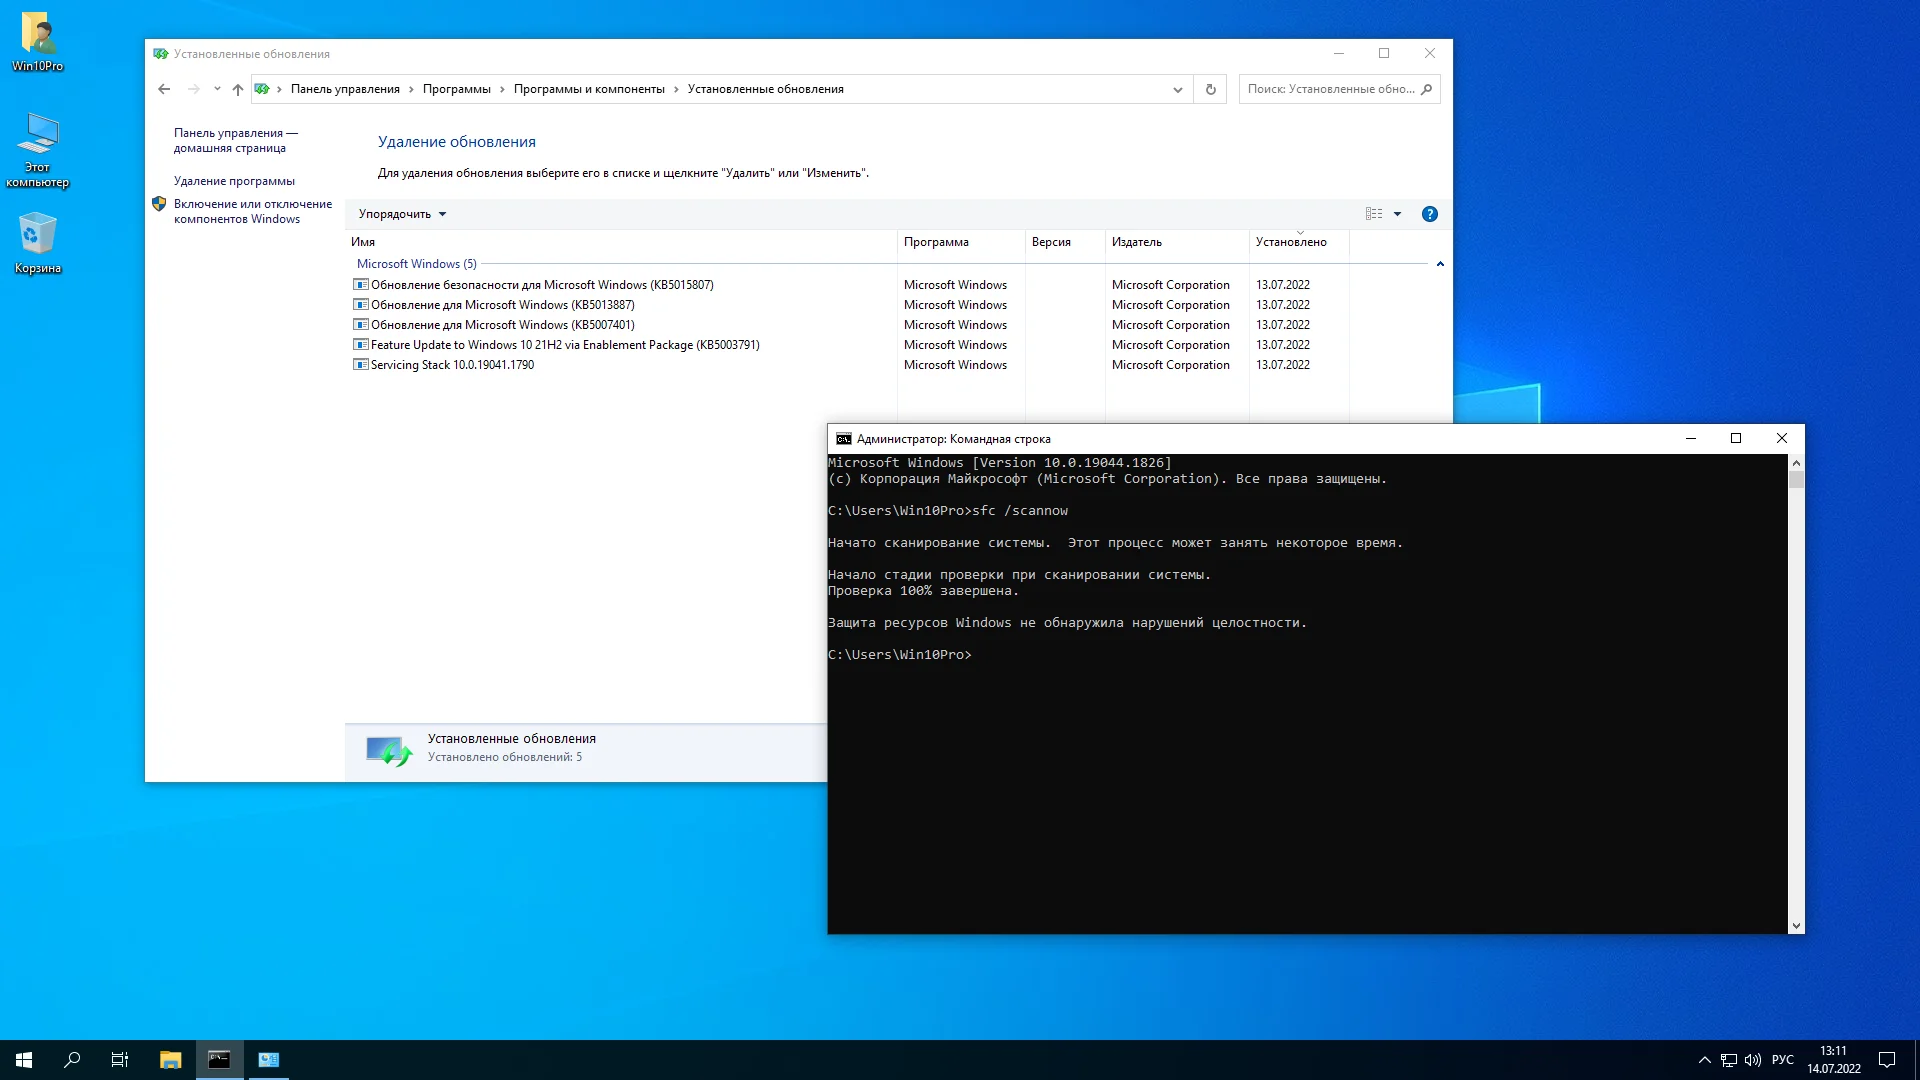Open Удаление программы link

[234, 181]
